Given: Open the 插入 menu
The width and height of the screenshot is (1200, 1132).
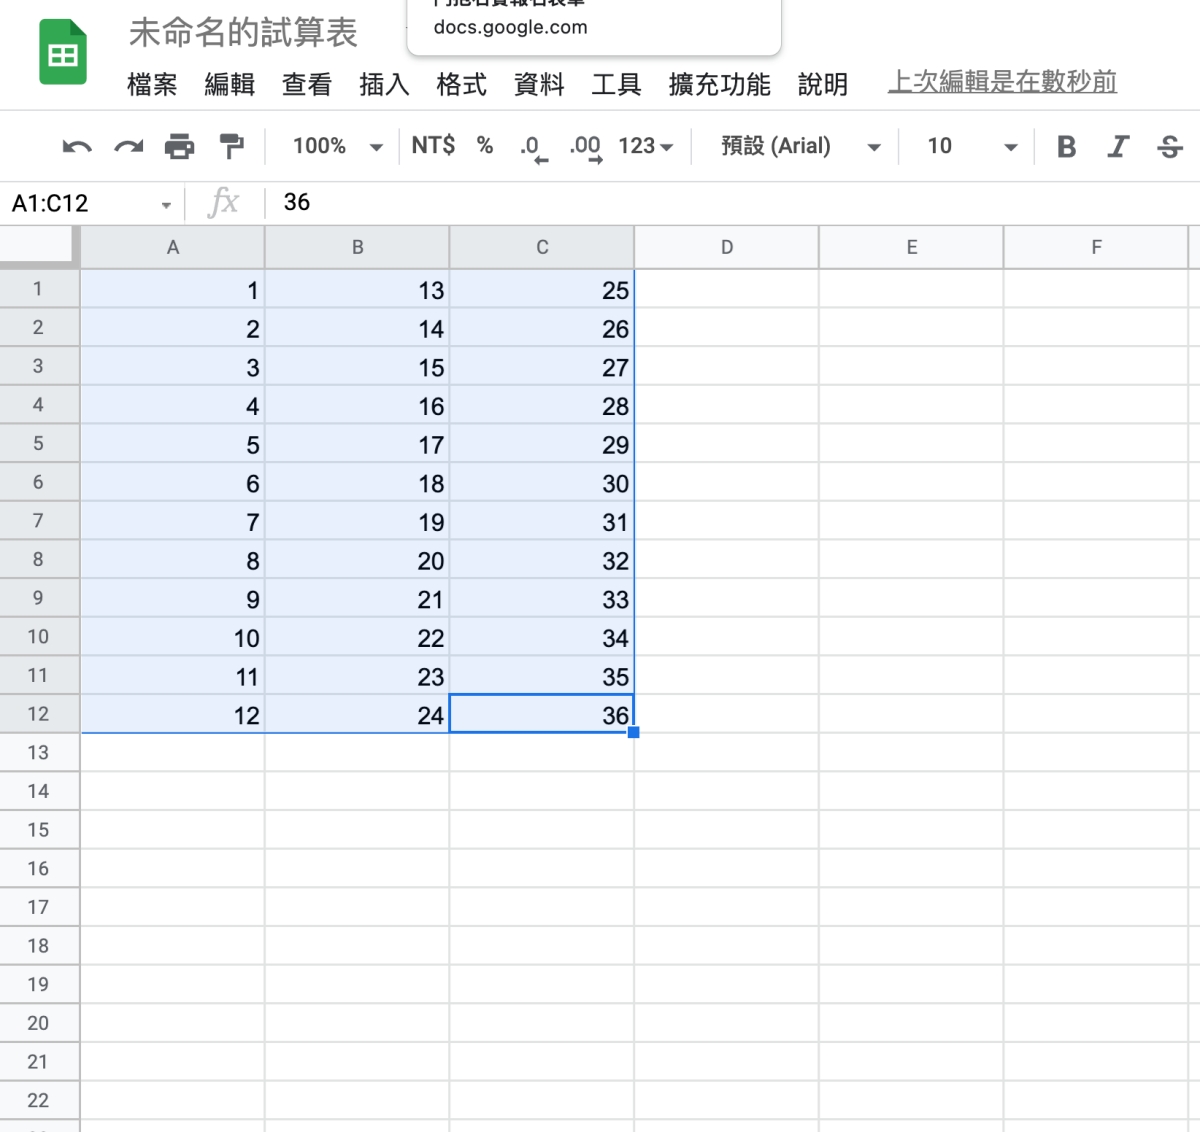Looking at the screenshot, I should coord(384,84).
